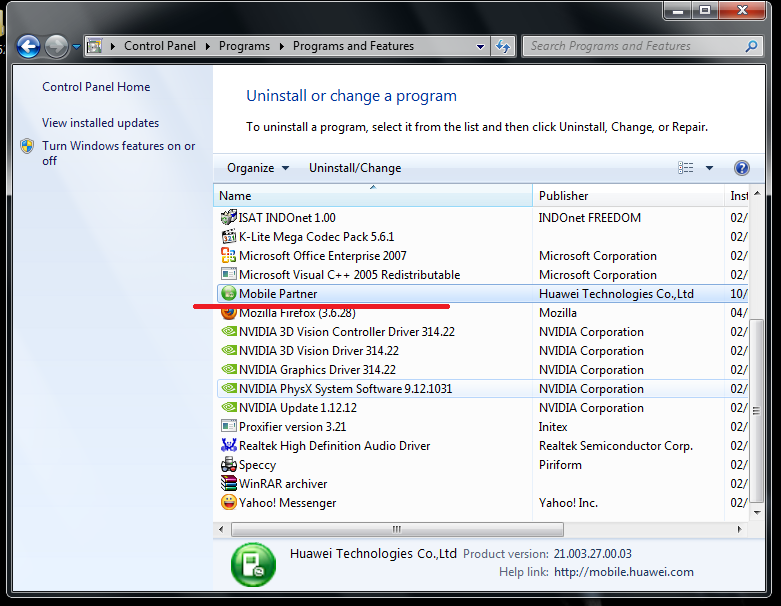This screenshot has width=781, height=606.
Task: Select Control Panel in the breadcrumb
Action: [160, 46]
